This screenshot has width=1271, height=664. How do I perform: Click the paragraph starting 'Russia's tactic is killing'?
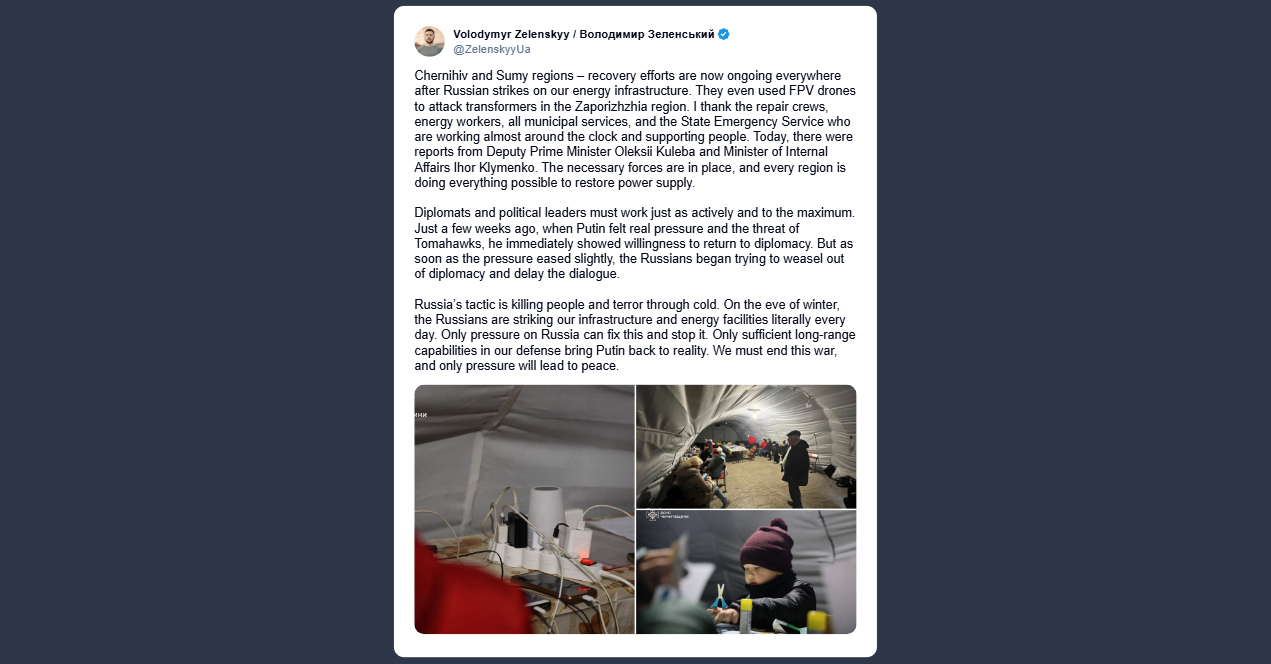coord(634,335)
